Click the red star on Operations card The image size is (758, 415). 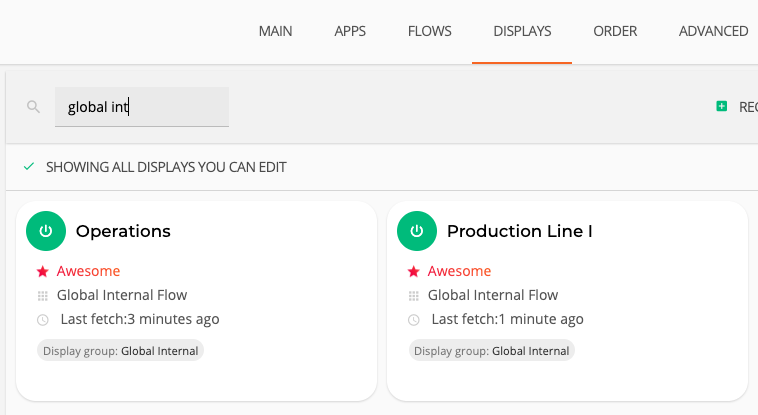[42, 271]
